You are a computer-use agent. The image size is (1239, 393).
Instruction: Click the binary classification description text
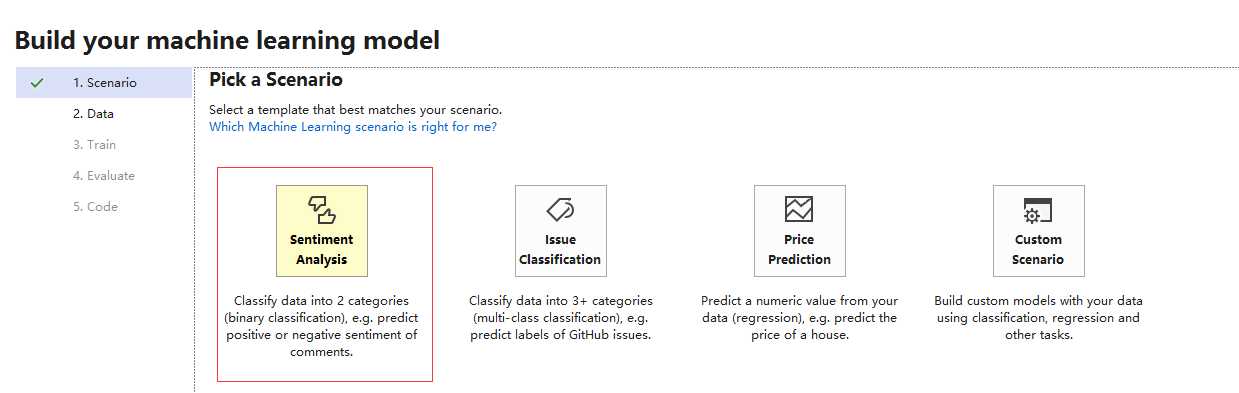tap(322, 326)
